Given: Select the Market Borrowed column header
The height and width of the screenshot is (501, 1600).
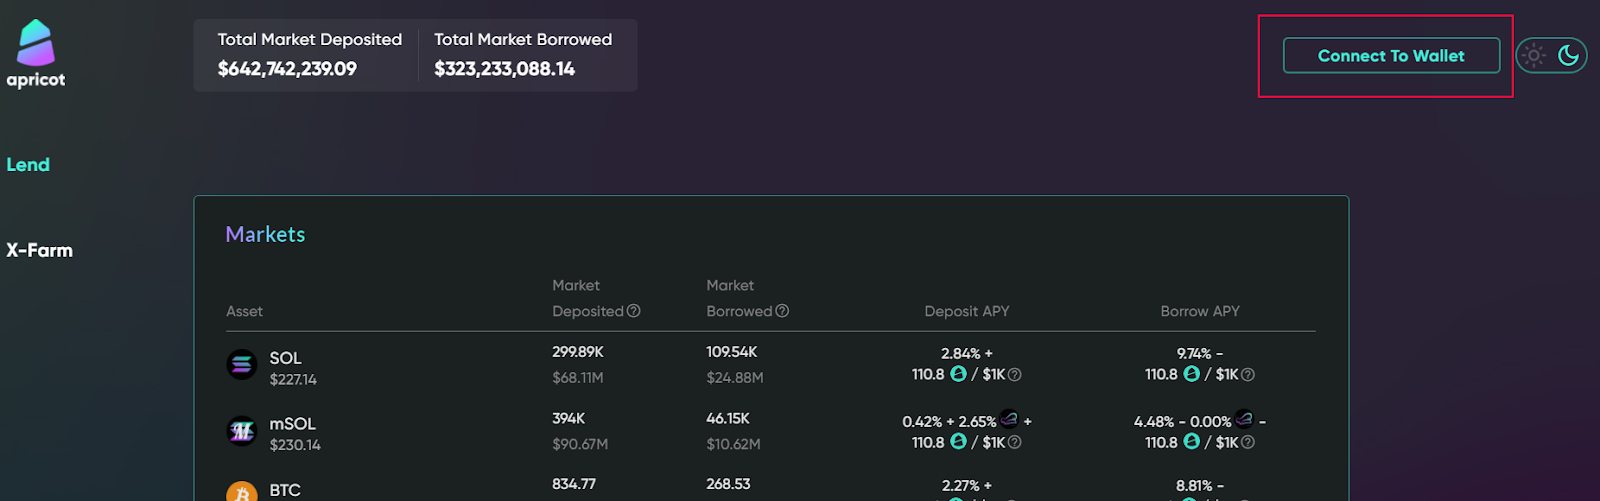Looking at the screenshot, I should (x=747, y=298).
